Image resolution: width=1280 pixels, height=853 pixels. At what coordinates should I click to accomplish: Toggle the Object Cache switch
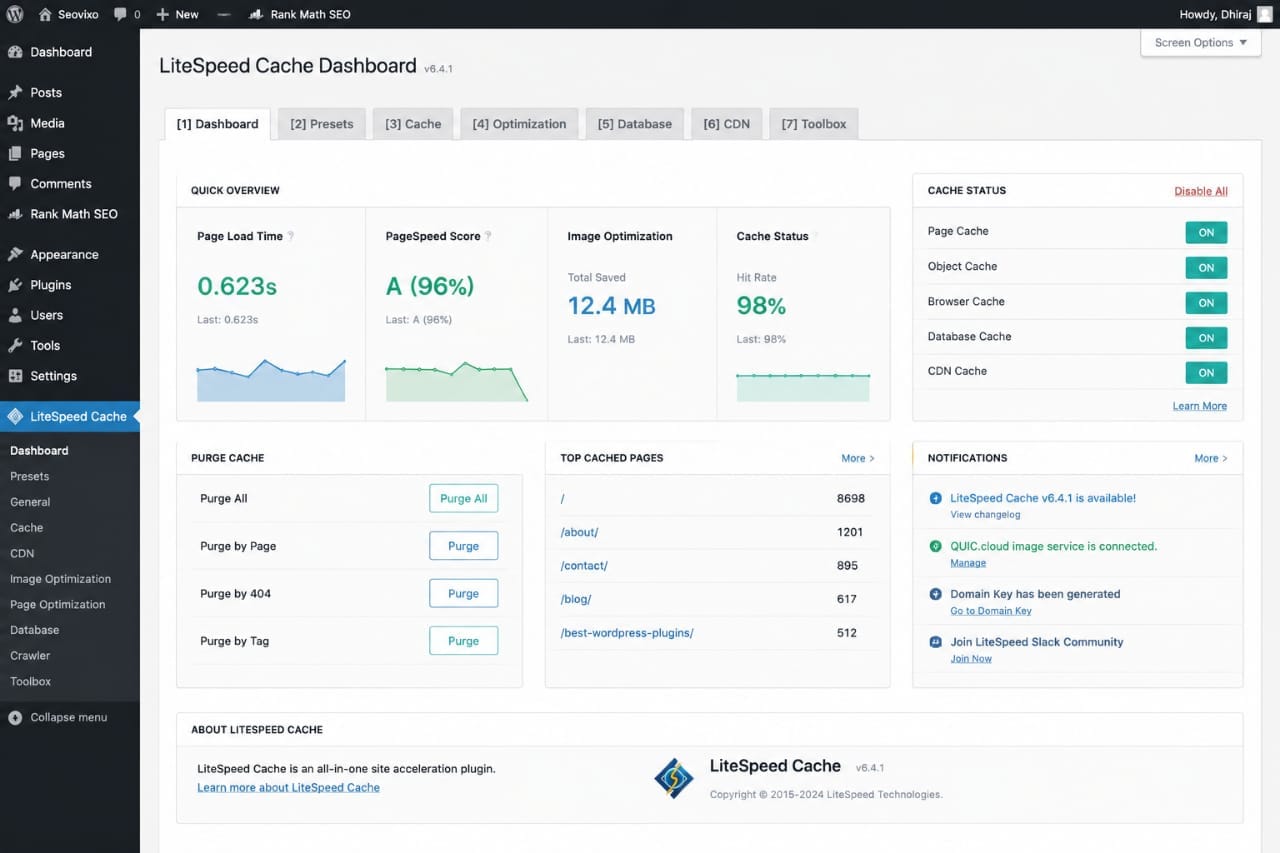(x=1206, y=268)
